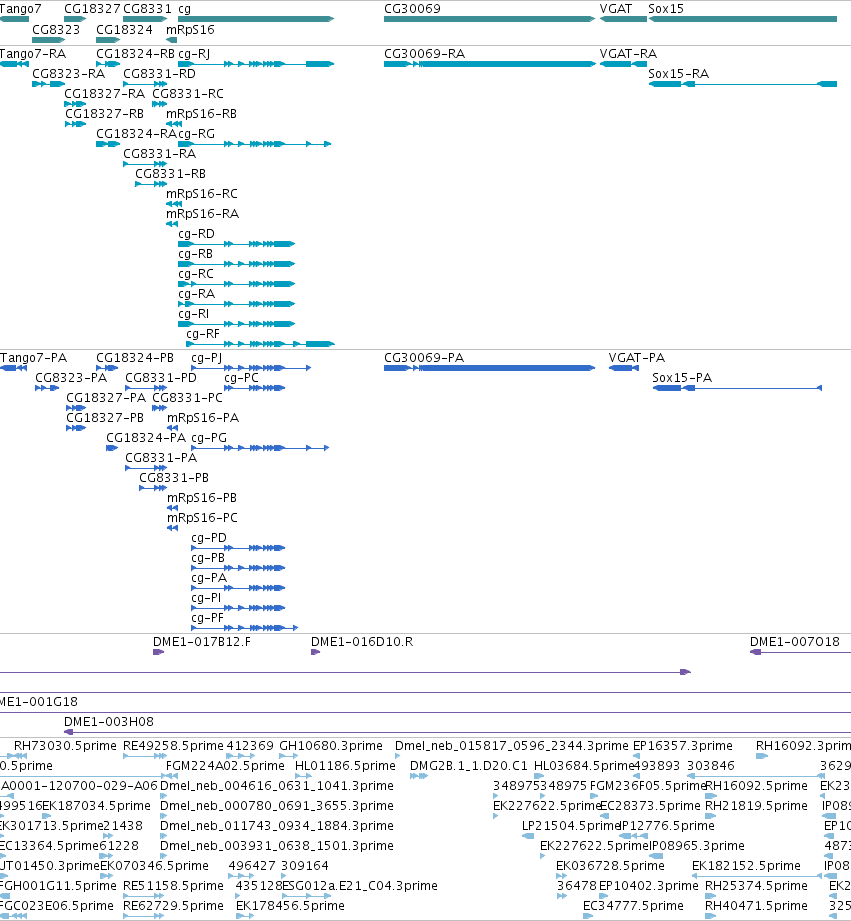
Task: Select the CG8323 gene label
Action: [56, 29]
